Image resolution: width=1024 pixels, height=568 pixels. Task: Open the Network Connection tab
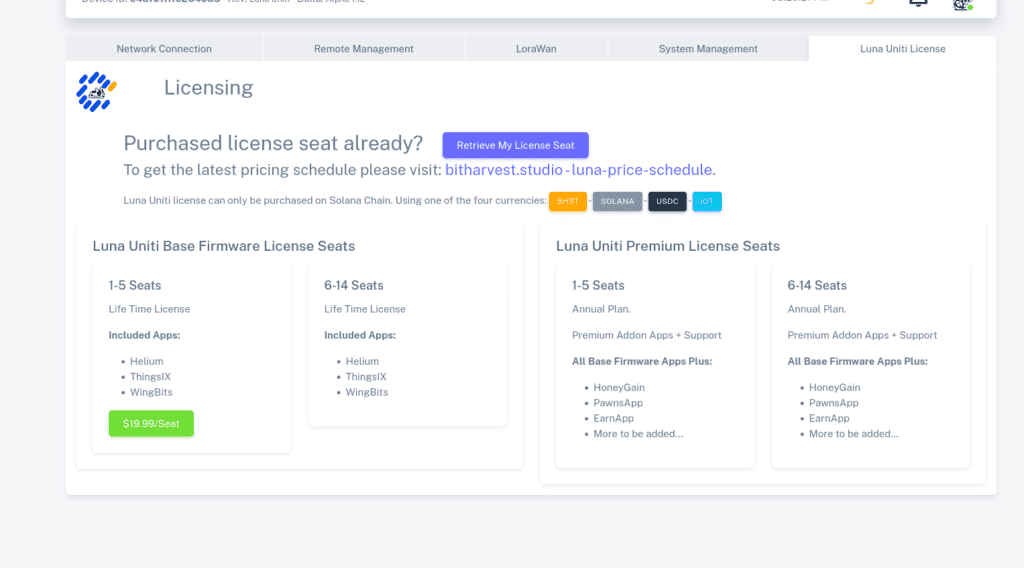[x=164, y=48]
